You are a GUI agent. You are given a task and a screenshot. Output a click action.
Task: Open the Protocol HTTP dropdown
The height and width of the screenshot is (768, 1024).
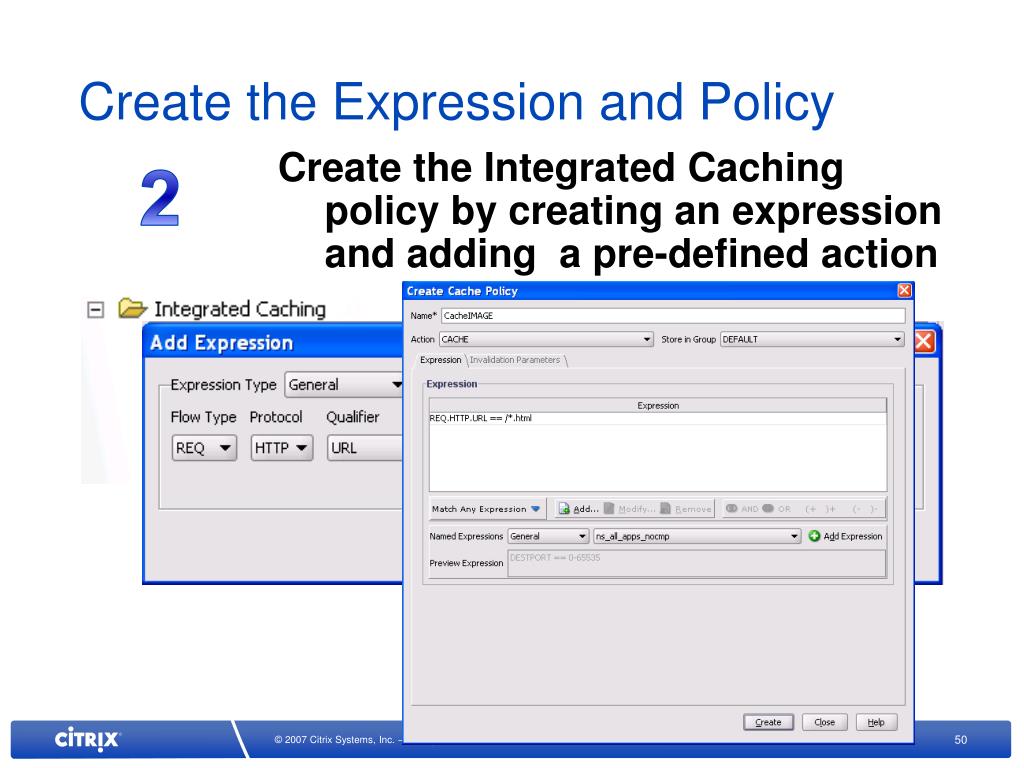pyautogui.click(x=282, y=448)
